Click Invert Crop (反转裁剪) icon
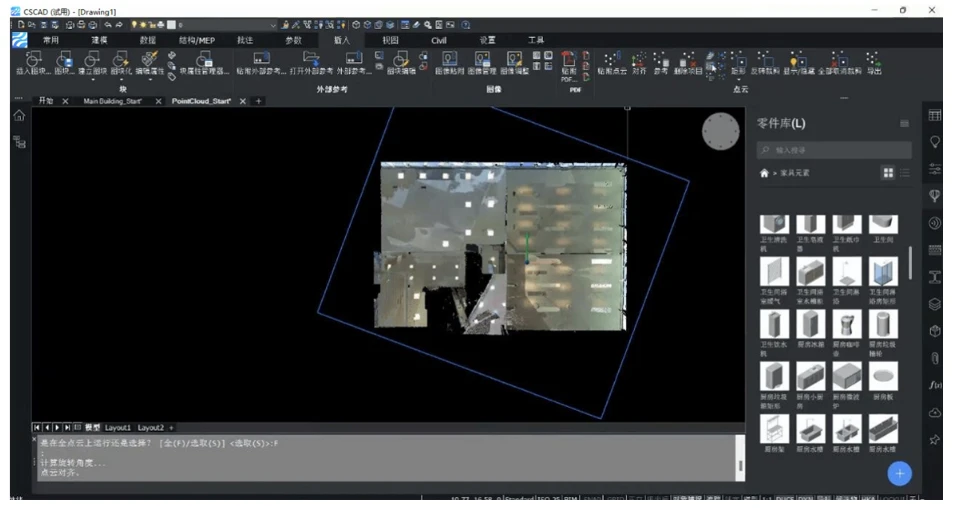Viewport: 954px width, 508px height. (x=765, y=59)
